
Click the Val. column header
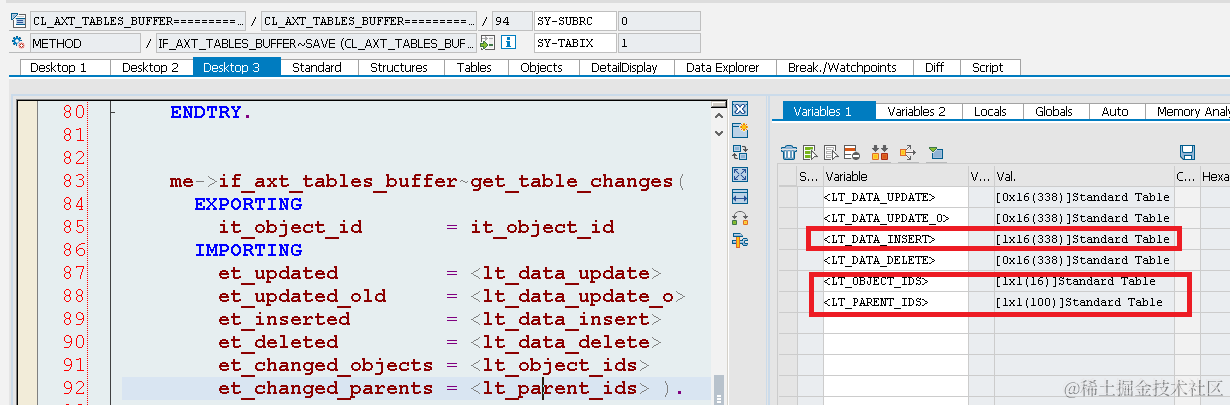click(1083, 176)
